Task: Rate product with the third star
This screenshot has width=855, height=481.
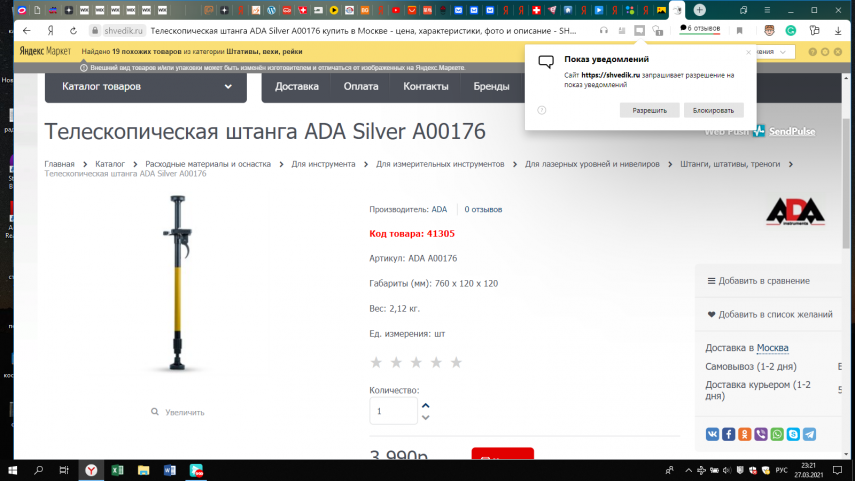Action: [x=416, y=362]
